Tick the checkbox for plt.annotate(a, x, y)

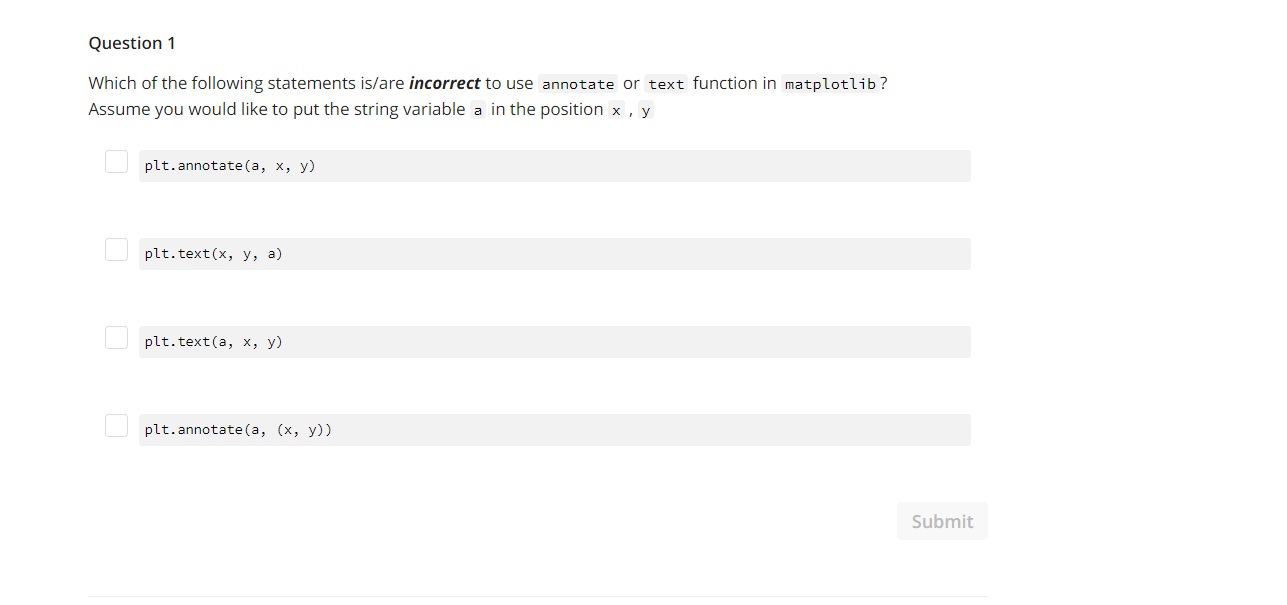pyautogui.click(x=116, y=162)
